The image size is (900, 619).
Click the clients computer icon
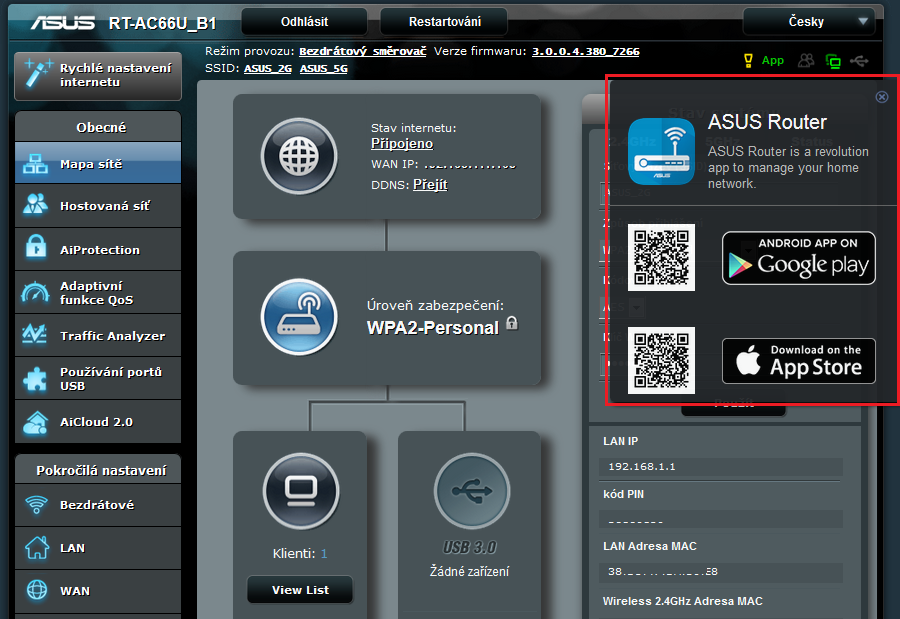coord(301,491)
